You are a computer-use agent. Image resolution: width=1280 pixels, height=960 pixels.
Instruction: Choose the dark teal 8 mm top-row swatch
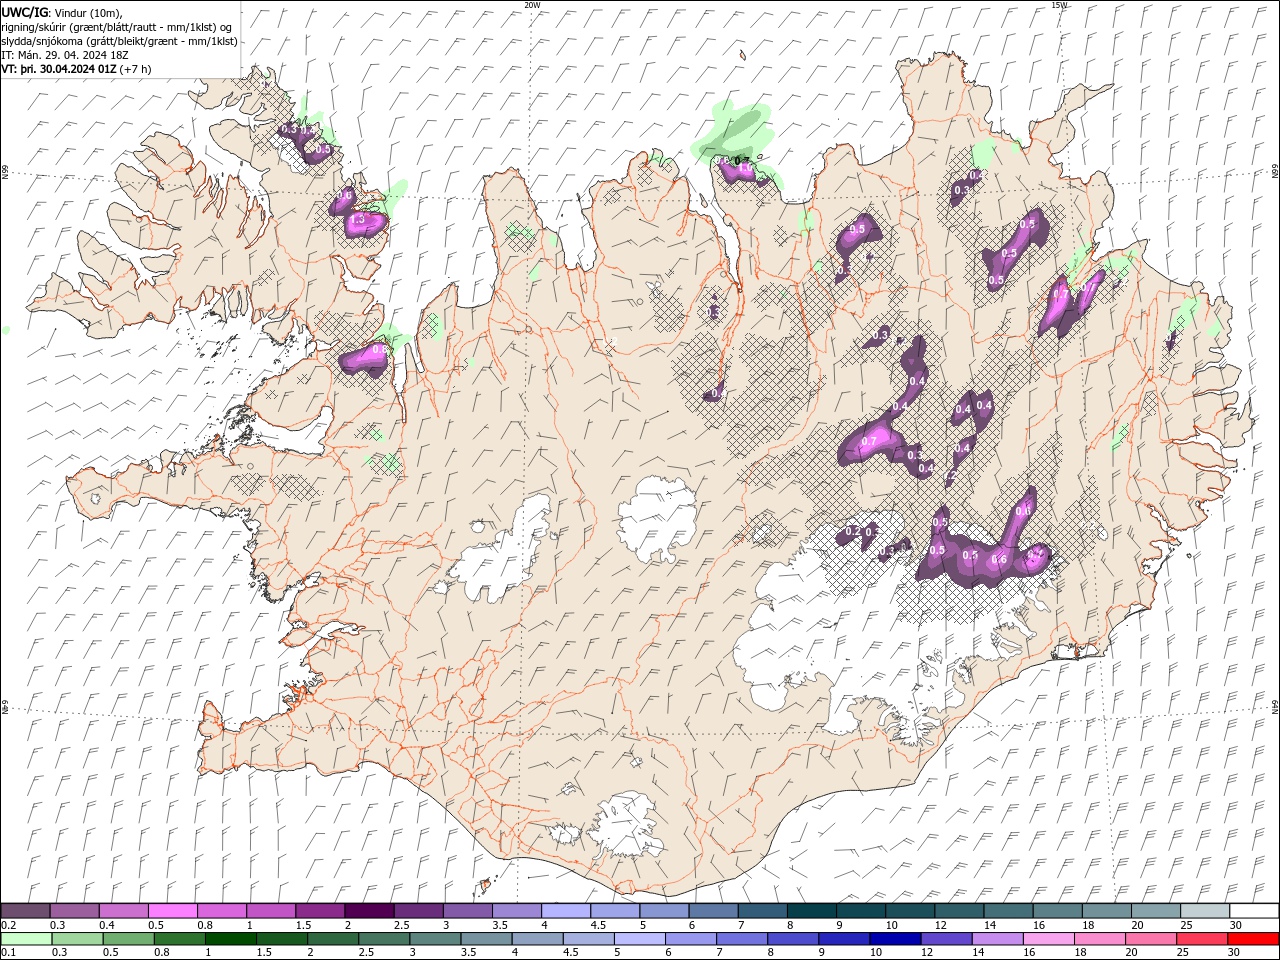(x=812, y=911)
